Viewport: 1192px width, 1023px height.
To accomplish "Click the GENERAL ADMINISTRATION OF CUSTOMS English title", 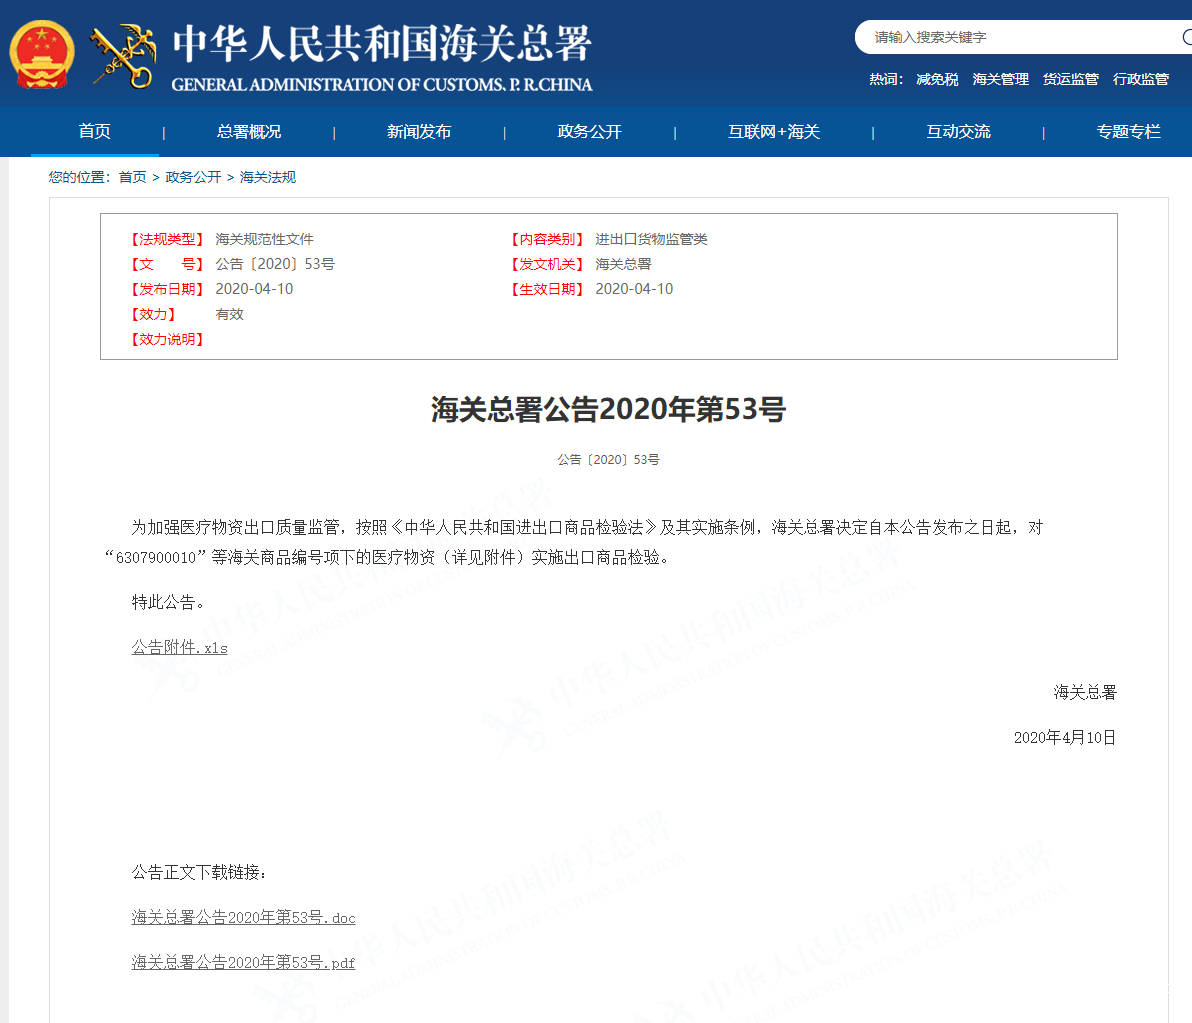I will 382,84.
